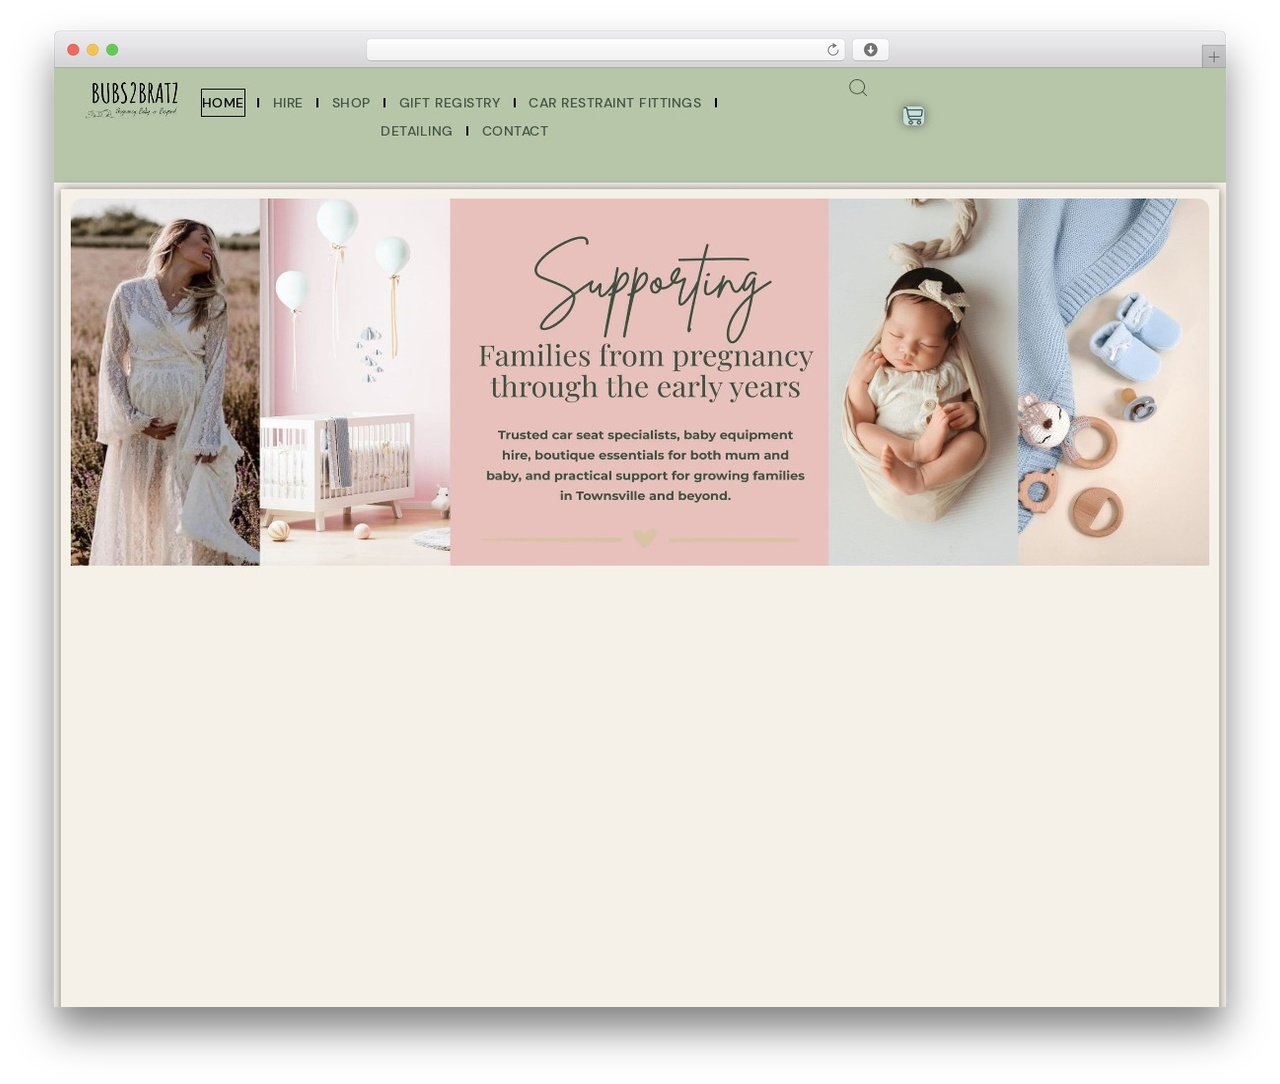Open the HIRE menu item
Image resolution: width=1280 pixels, height=1084 pixels.
pos(287,103)
